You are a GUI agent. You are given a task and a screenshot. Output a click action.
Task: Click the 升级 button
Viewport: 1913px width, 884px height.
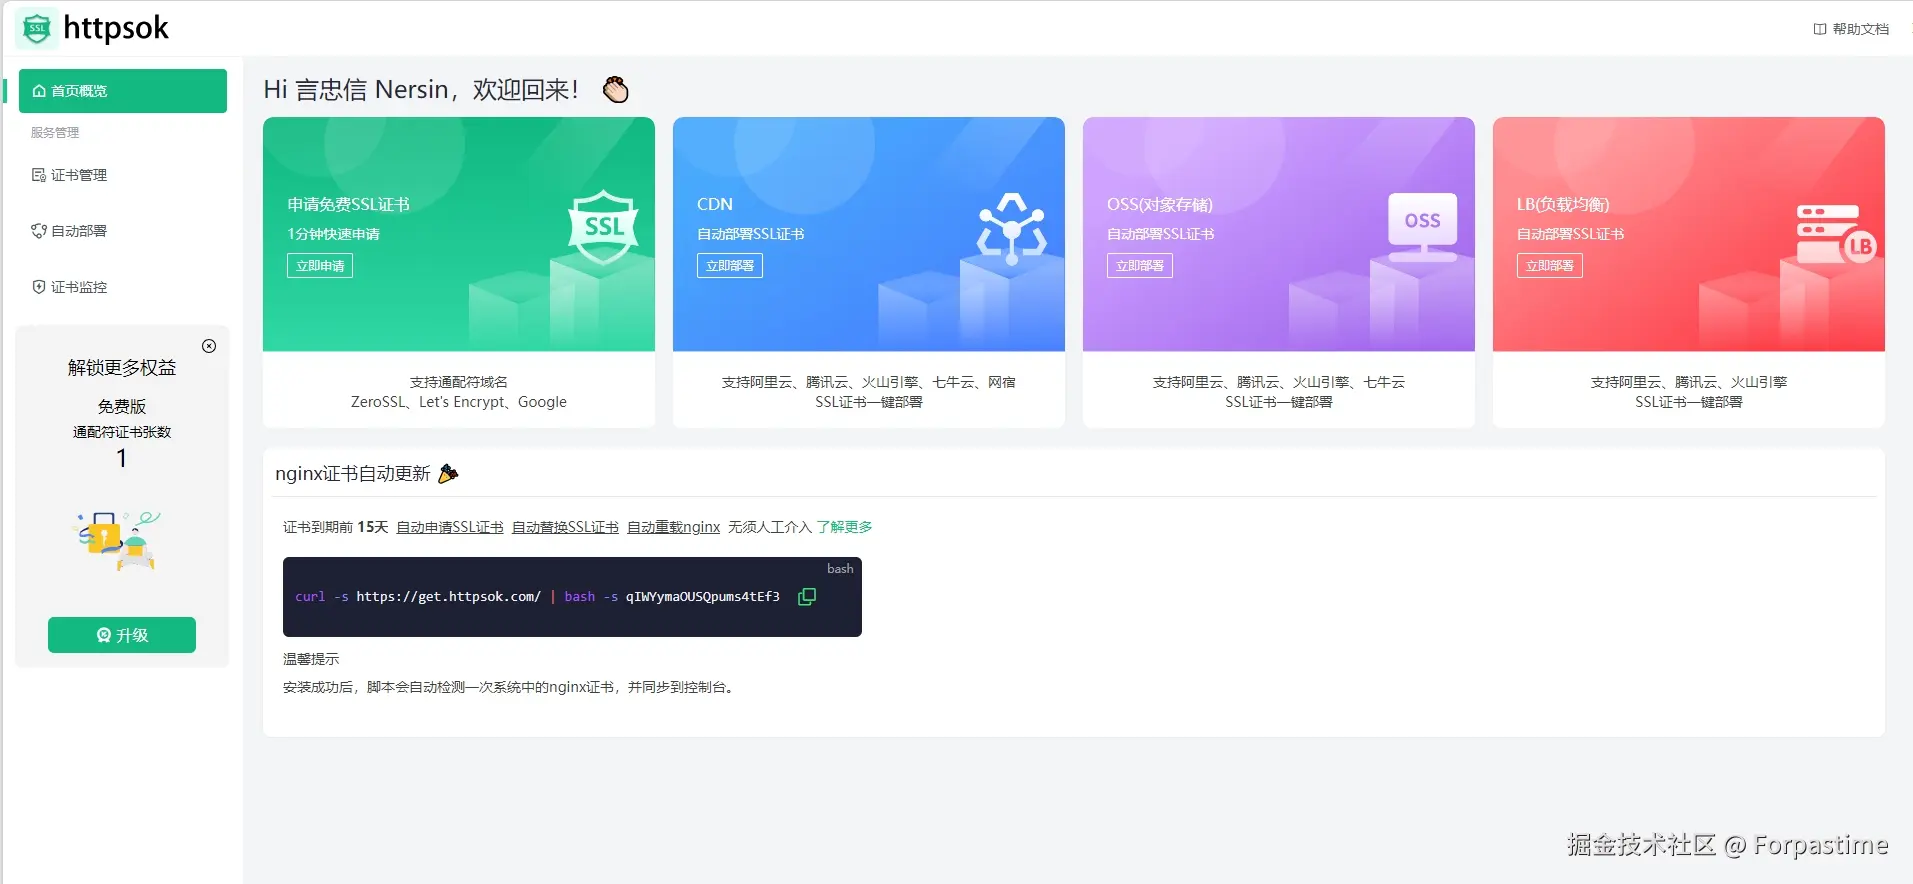122,635
